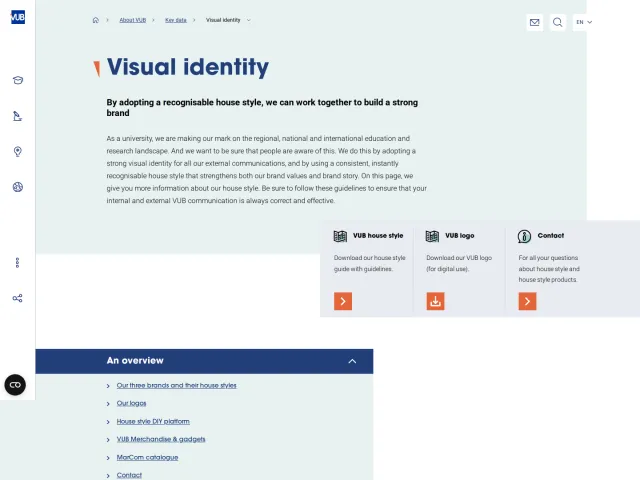Open the EN language dropdown

(x=584, y=22)
